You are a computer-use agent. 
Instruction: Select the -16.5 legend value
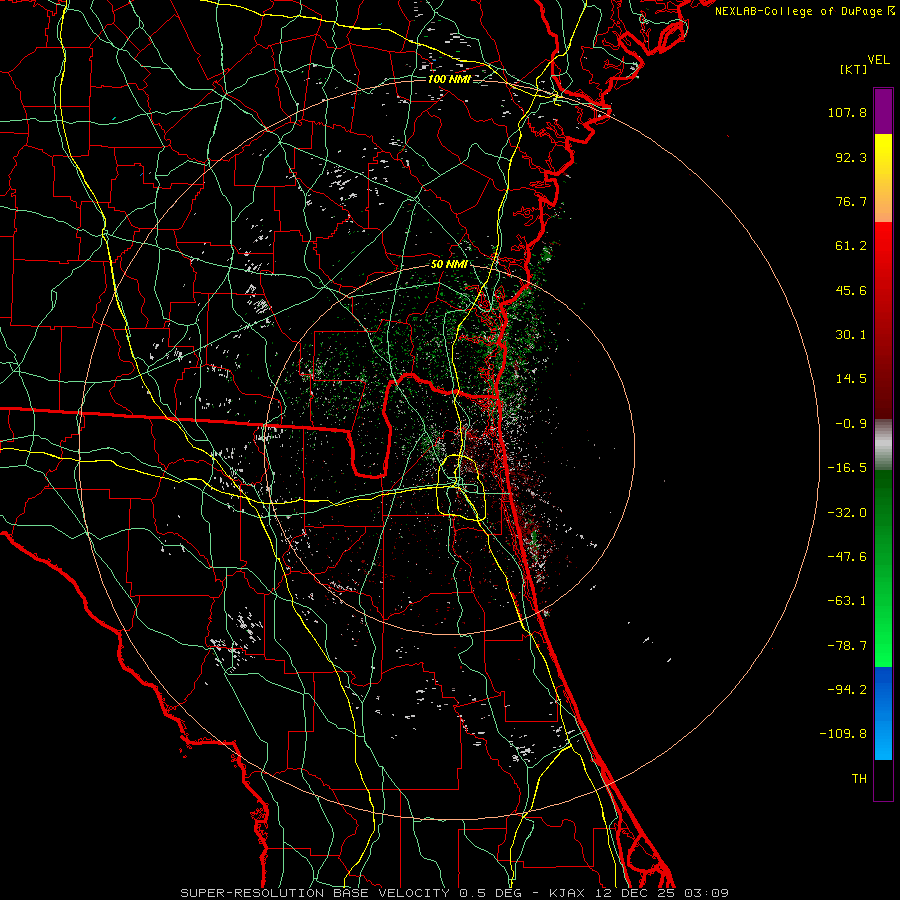coord(847,468)
